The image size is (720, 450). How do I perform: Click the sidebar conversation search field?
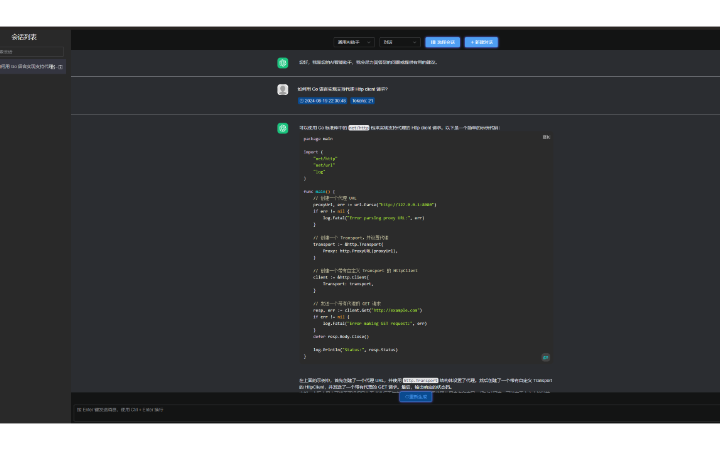32,52
